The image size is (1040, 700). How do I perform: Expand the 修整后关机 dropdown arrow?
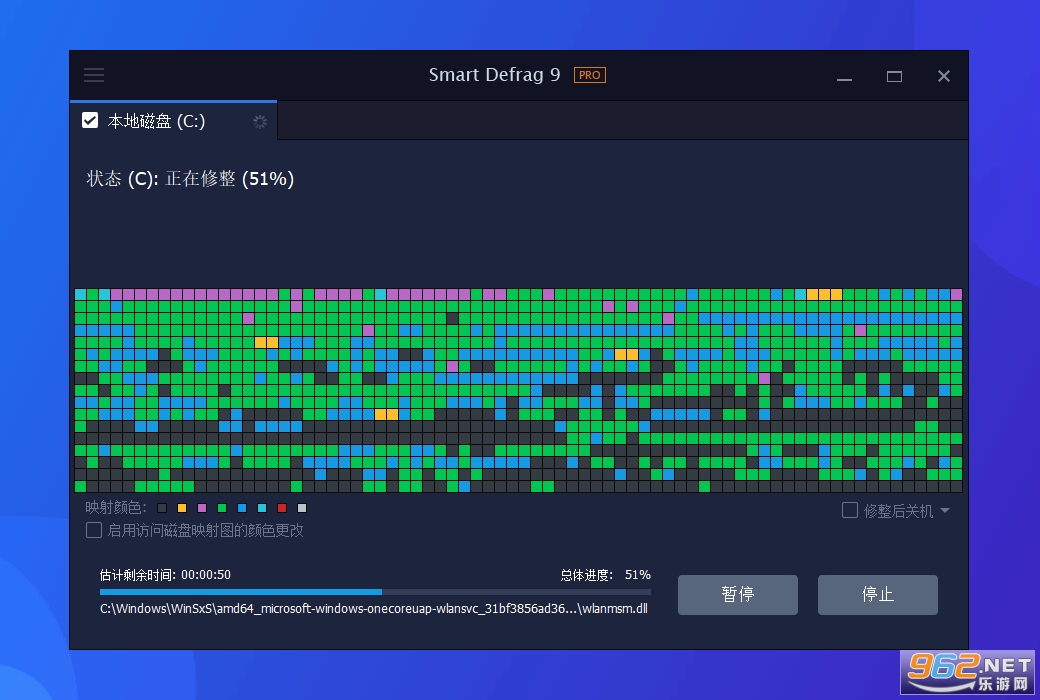[945, 510]
